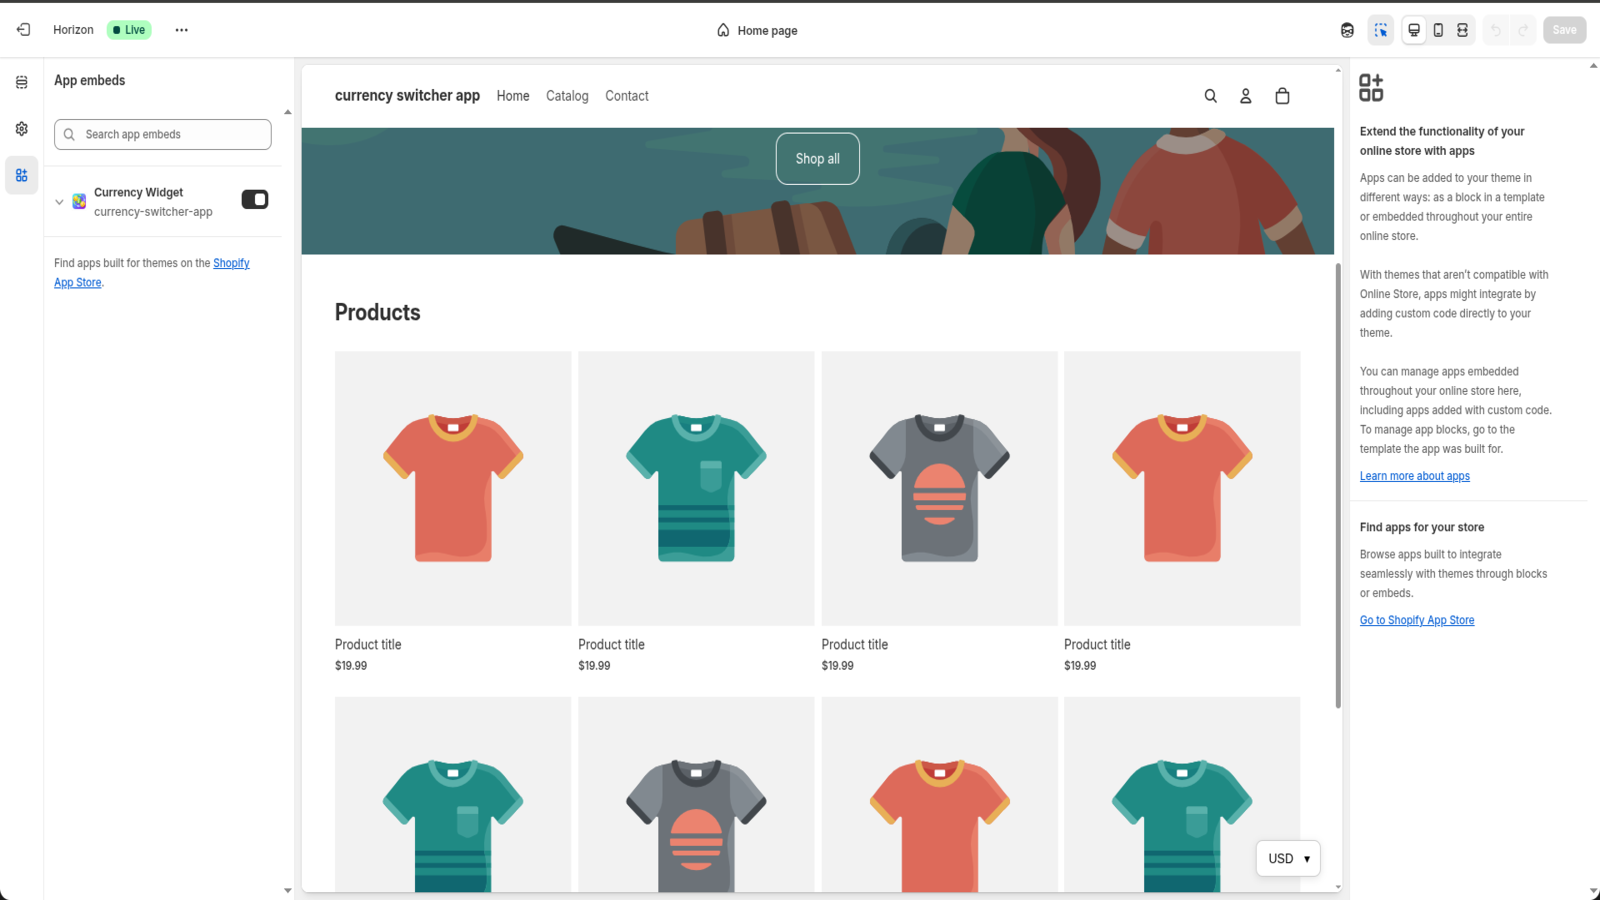Expand the Currency Widget embed settings

[59, 201]
